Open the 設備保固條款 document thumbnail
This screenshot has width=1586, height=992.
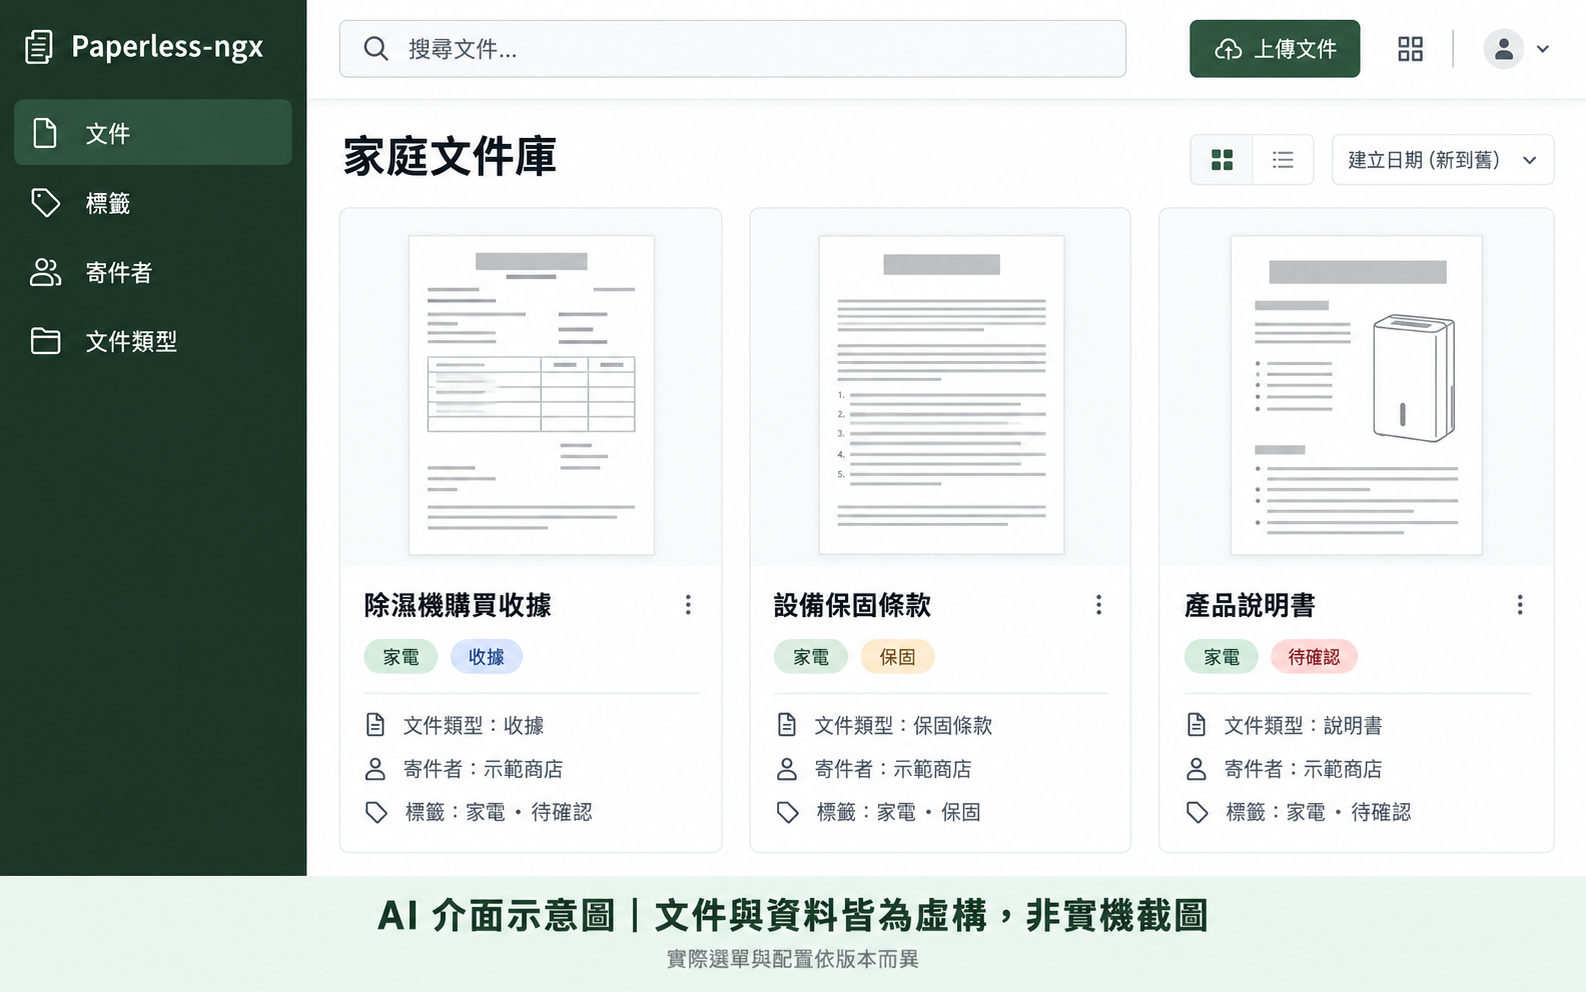(x=941, y=395)
